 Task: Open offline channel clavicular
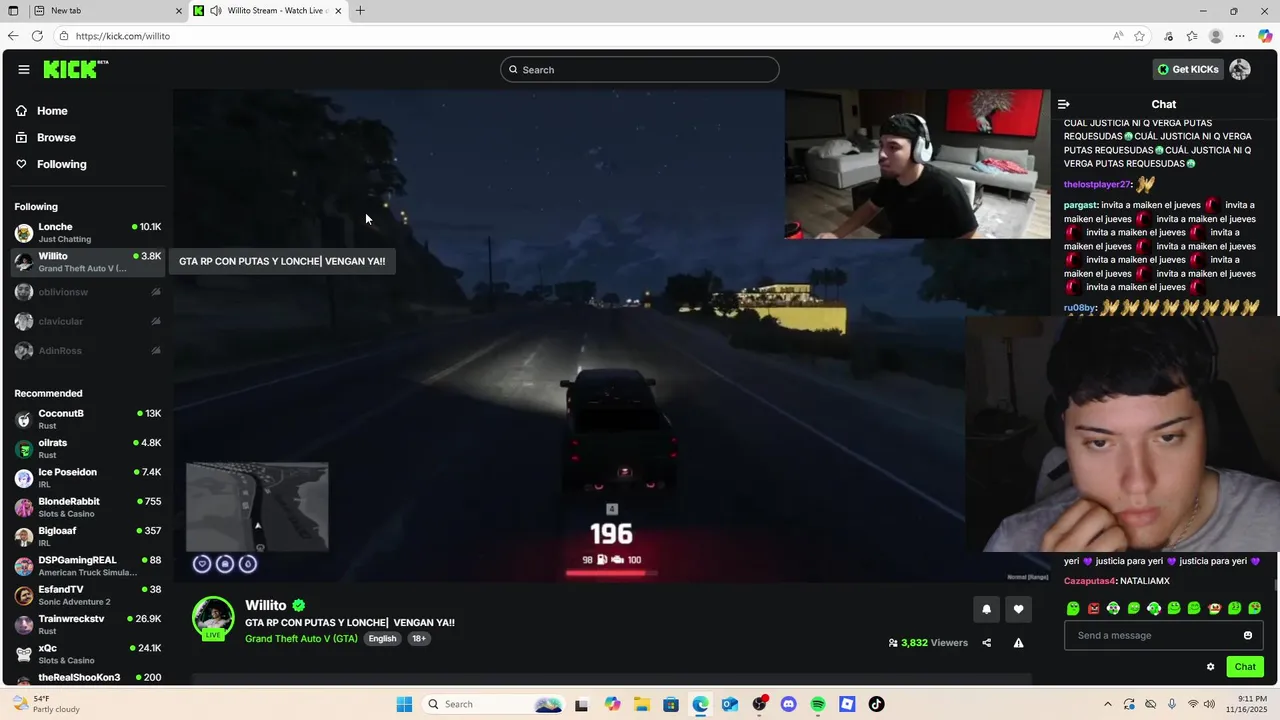[88, 321]
